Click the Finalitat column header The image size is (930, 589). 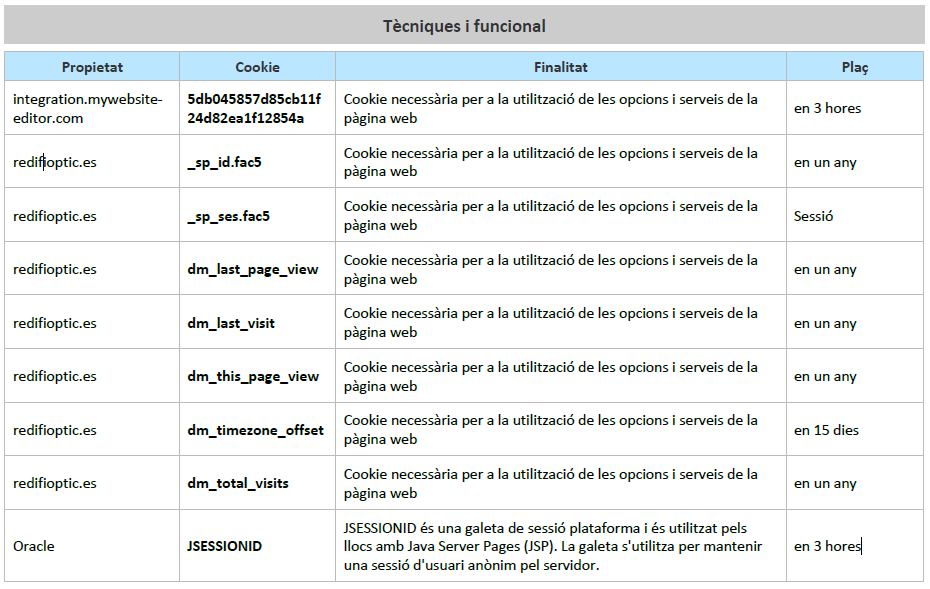[560, 67]
